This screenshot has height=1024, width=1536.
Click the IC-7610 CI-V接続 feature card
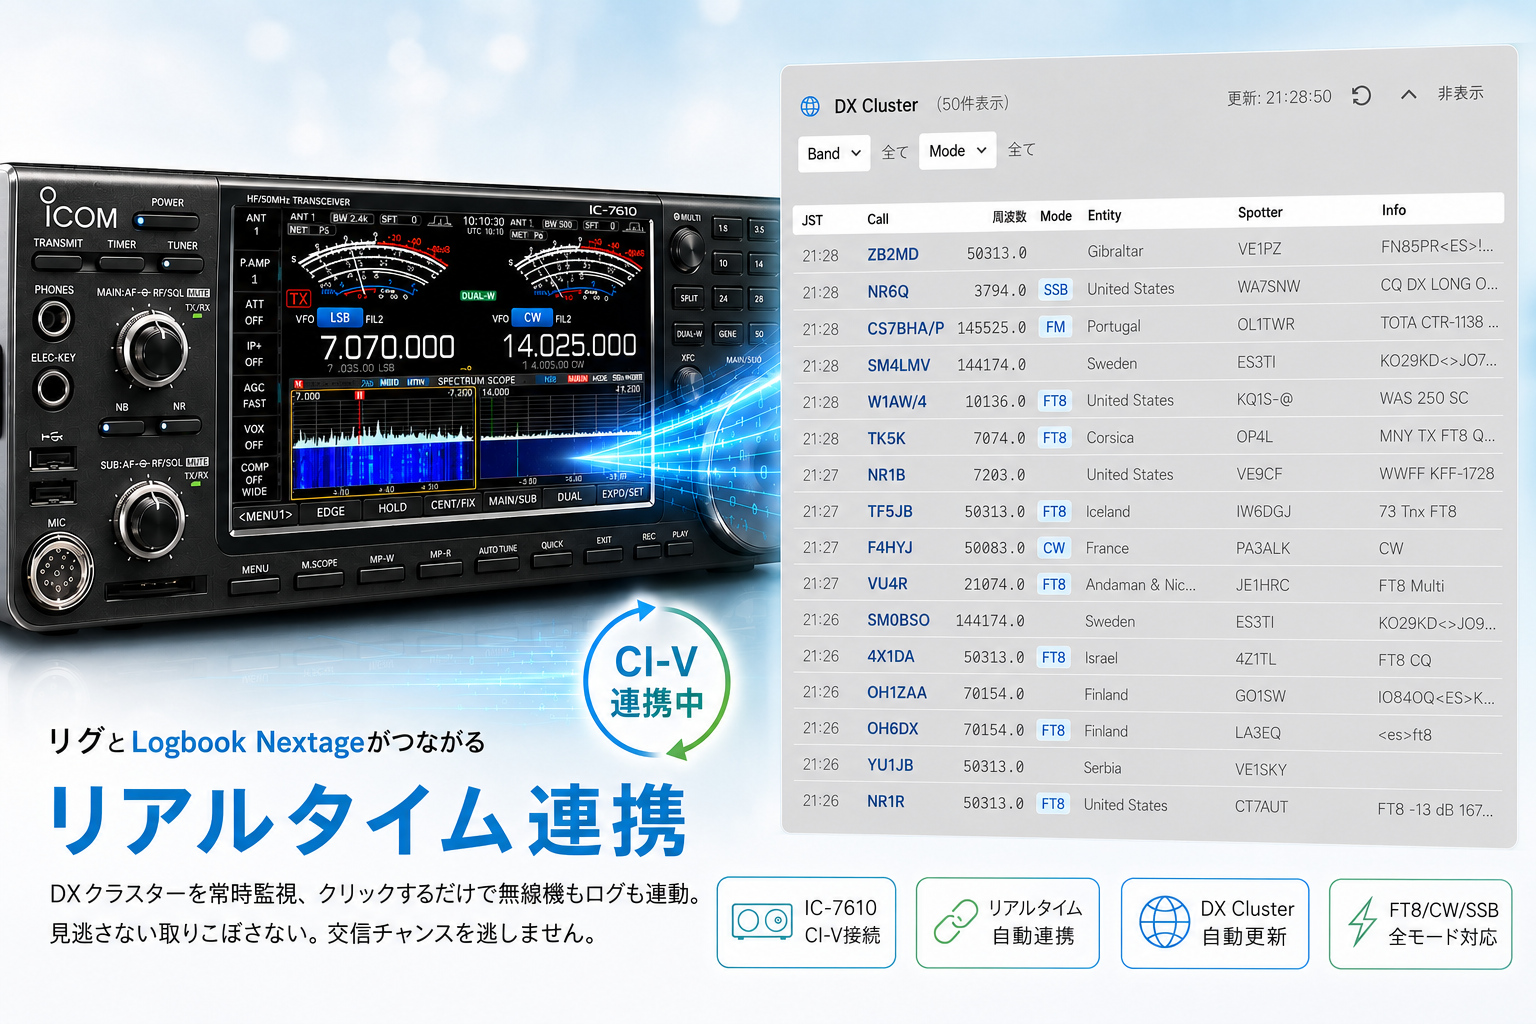coord(806,922)
